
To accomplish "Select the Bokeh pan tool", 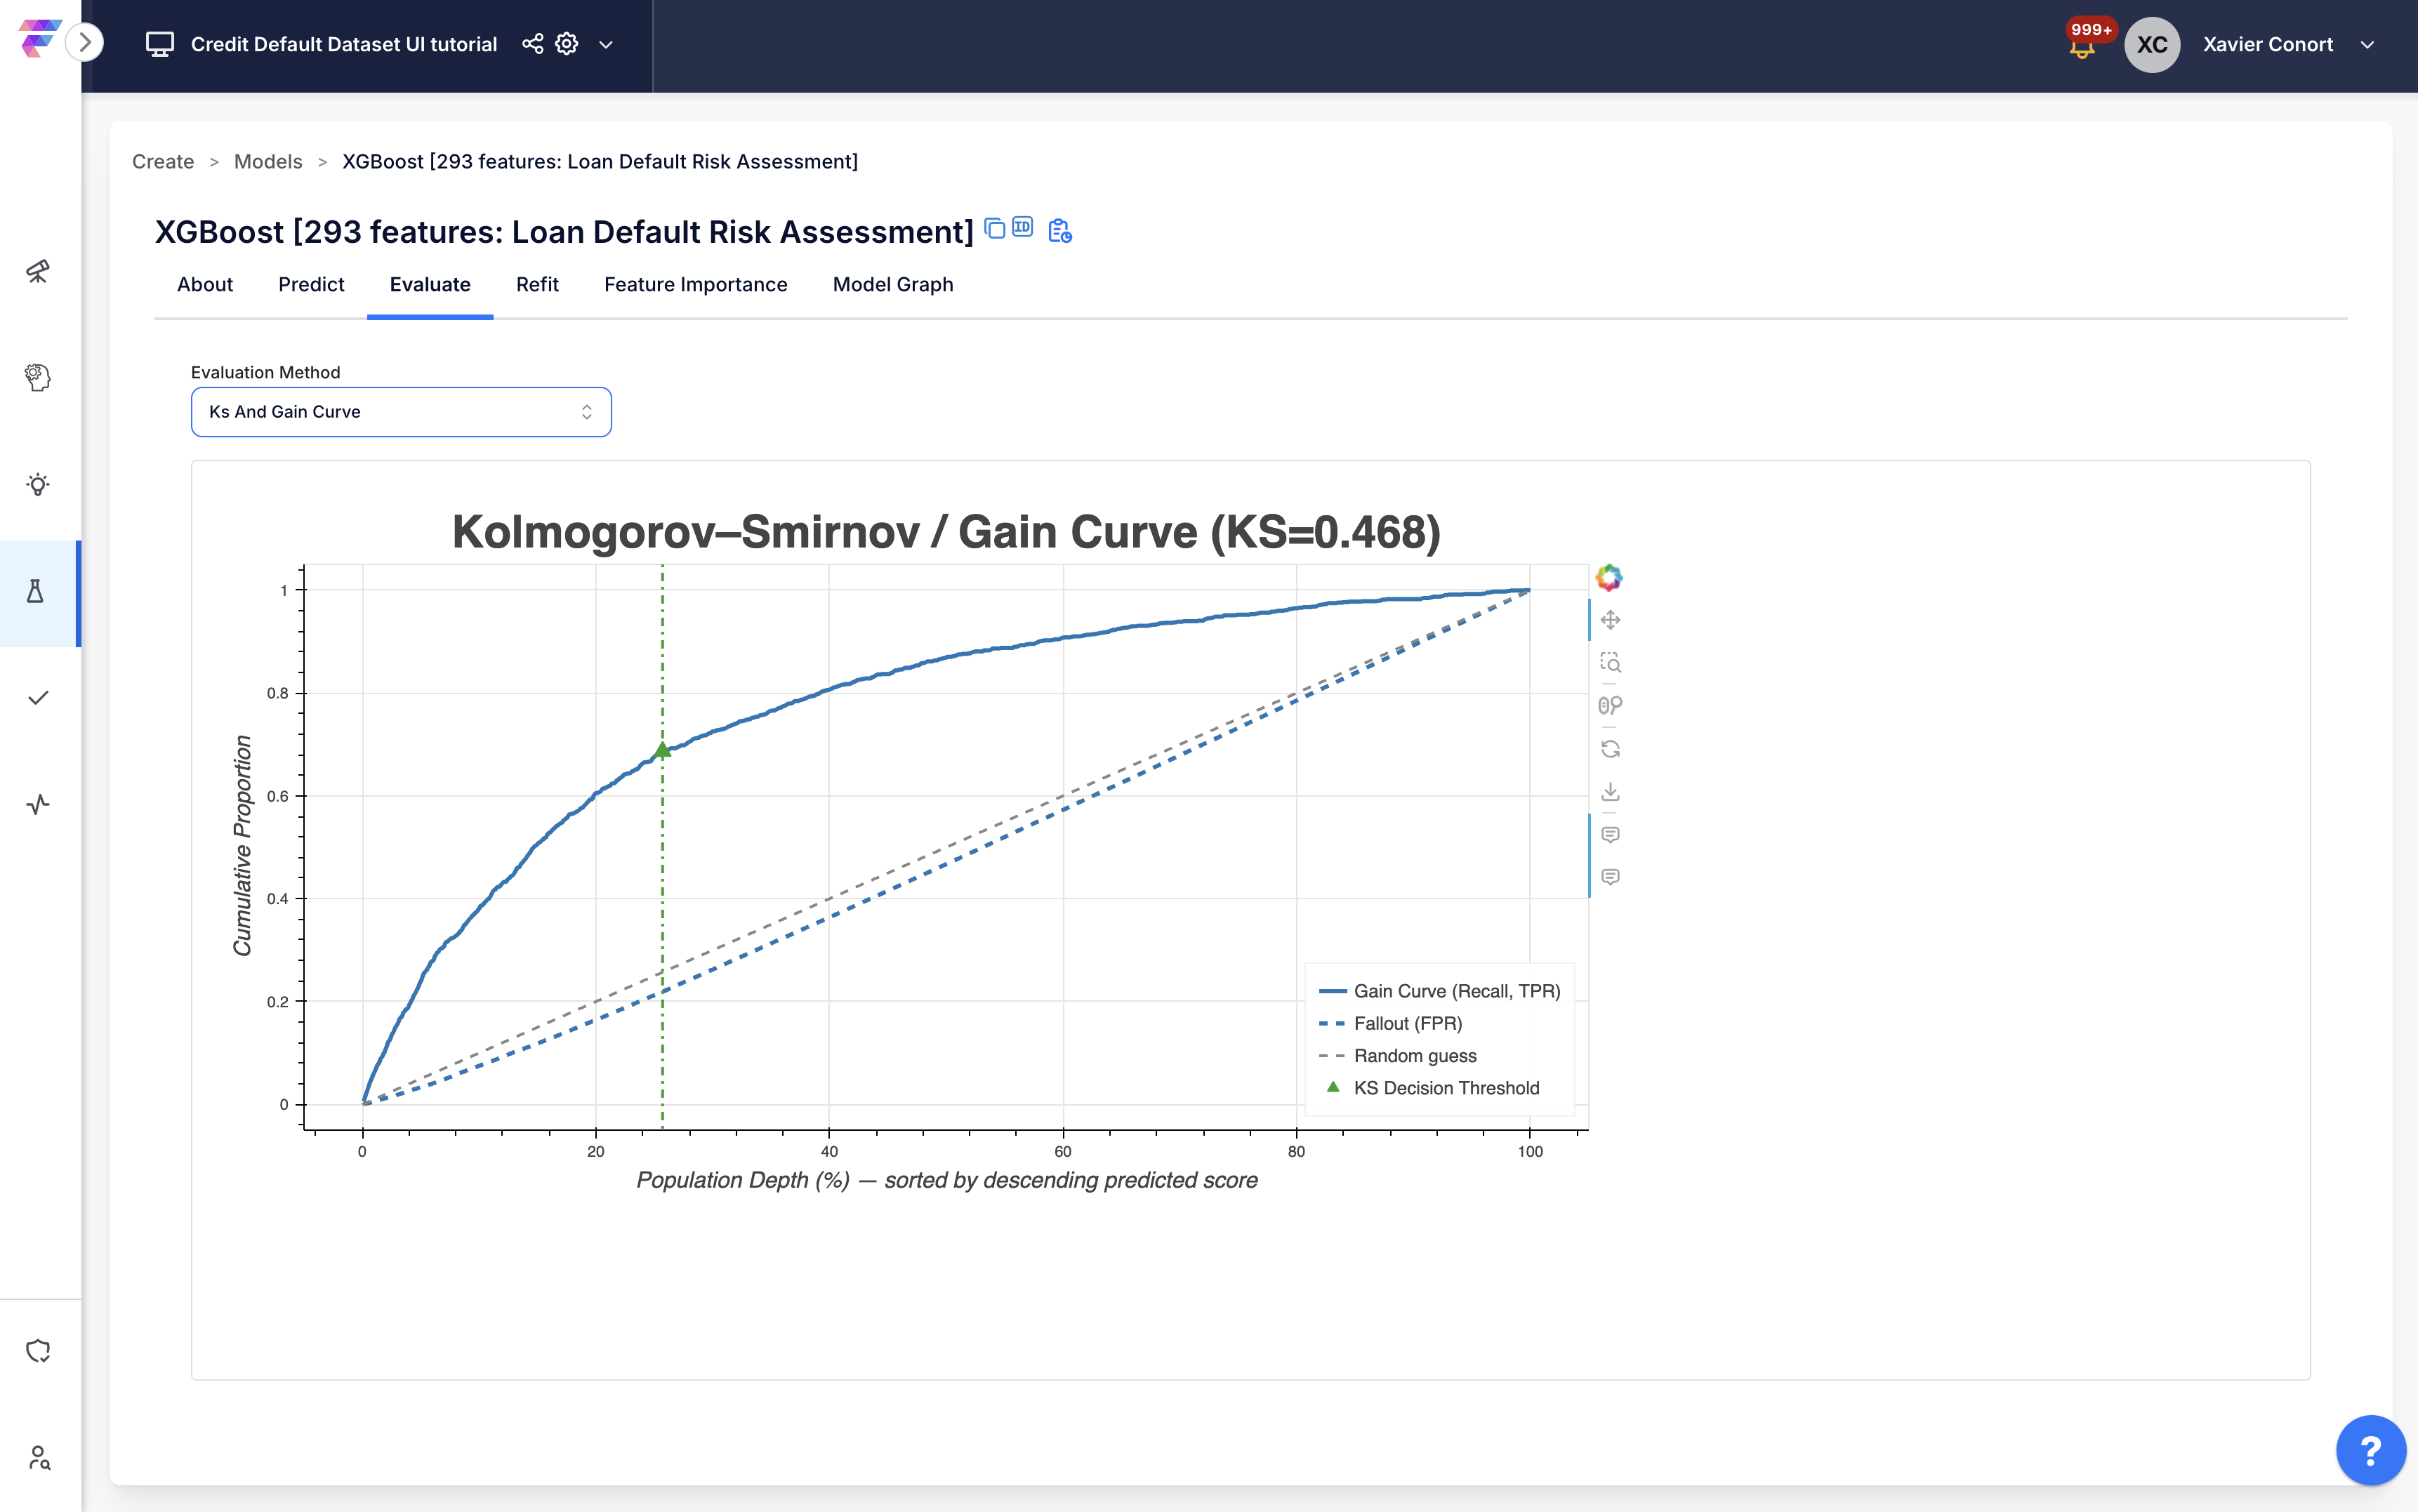I will (x=1610, y=620).
